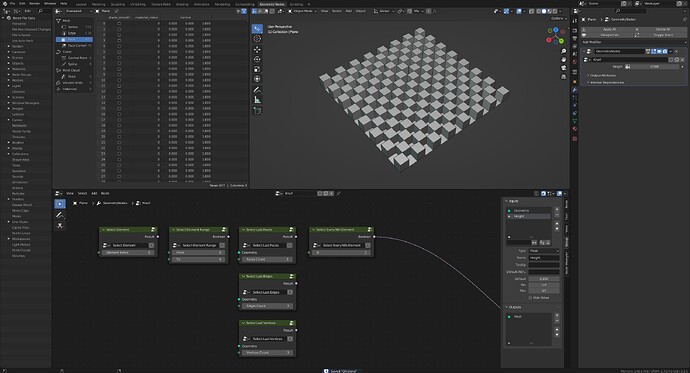Toggle spreadsheet selected-only filter button

point(239,11)
